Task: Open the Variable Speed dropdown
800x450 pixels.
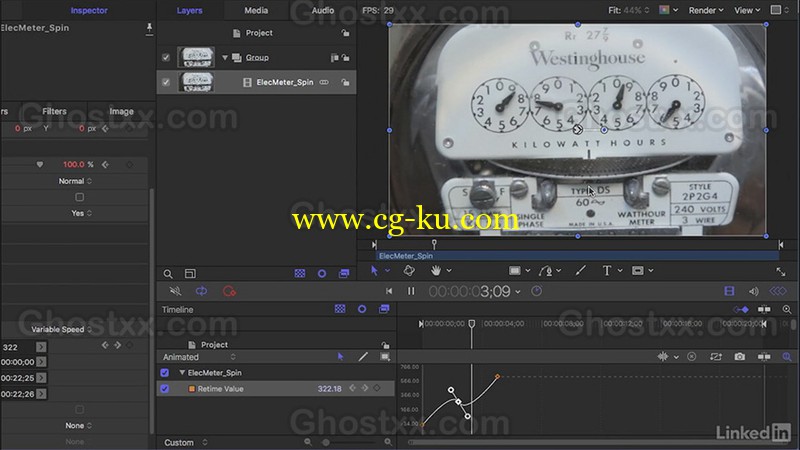Action: 62,330
